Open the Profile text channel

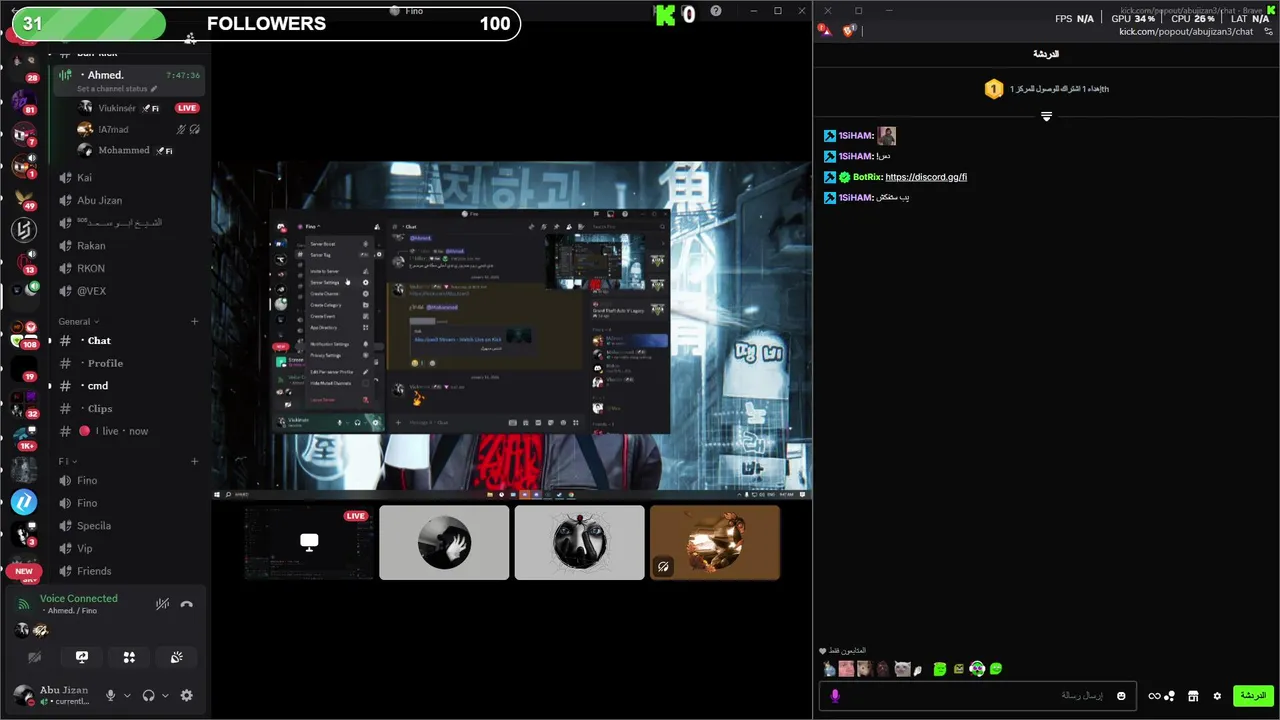pyautogui.click(x=130, y=363)
